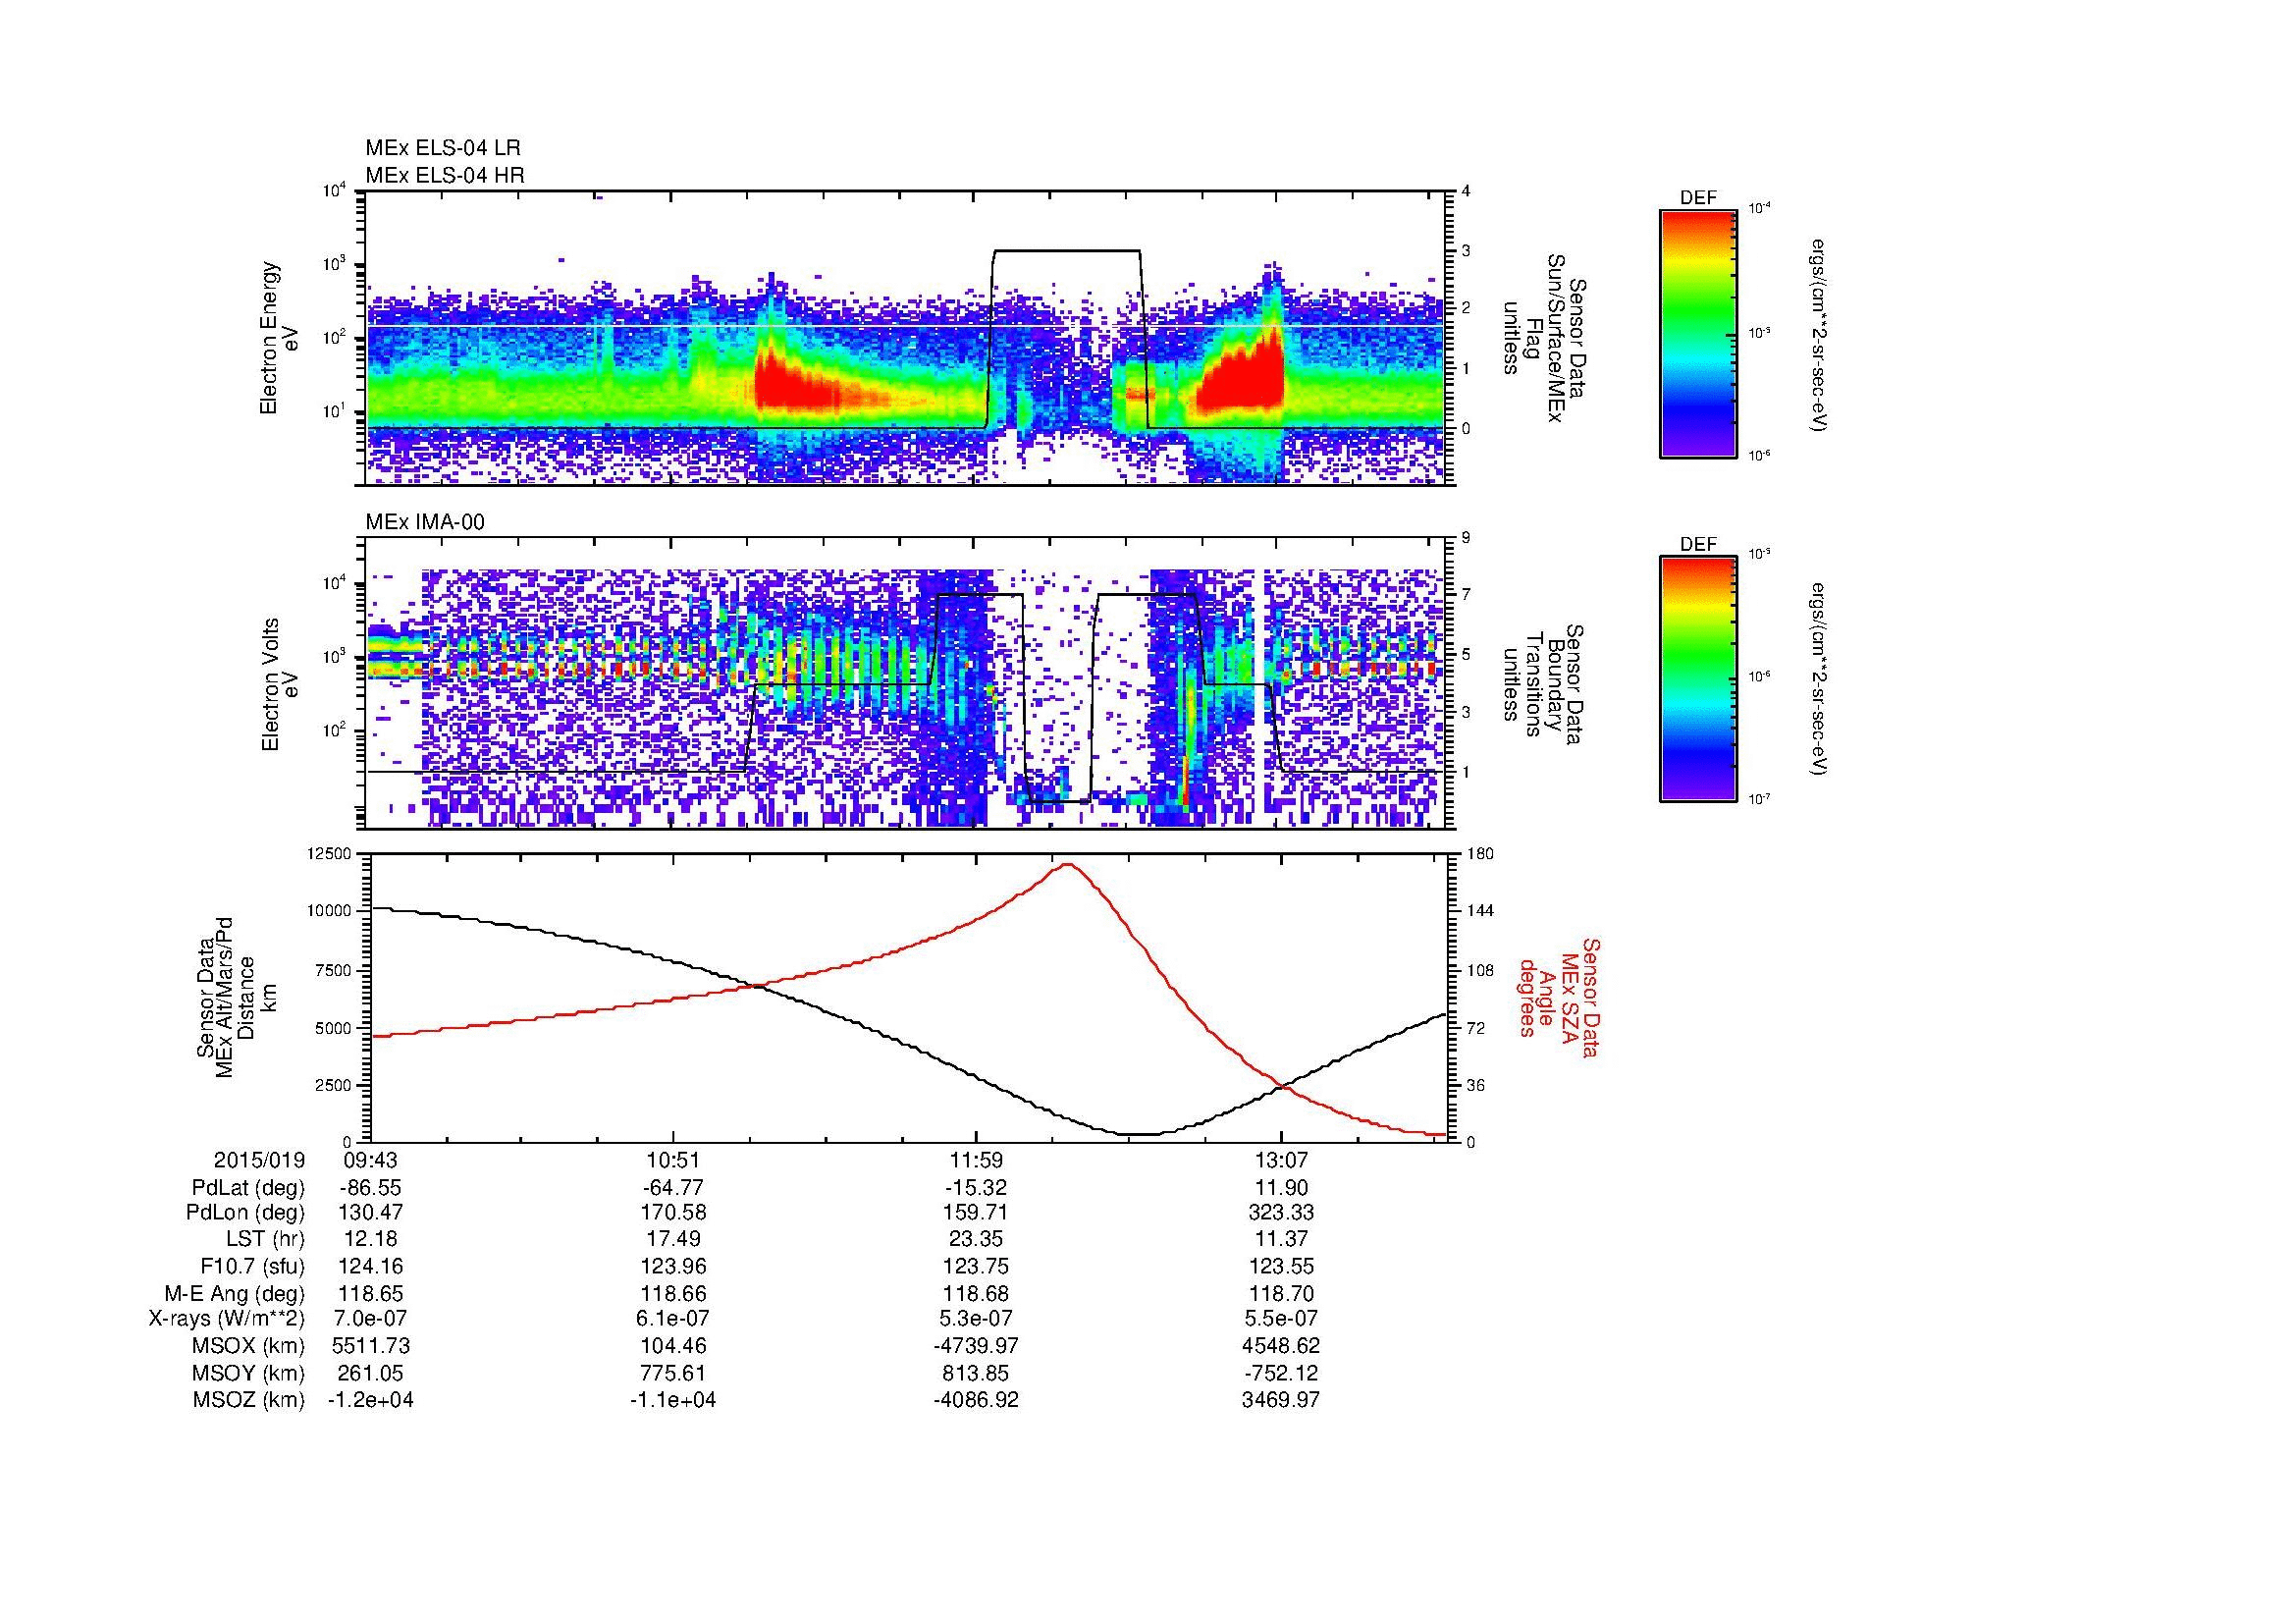Click the M-E Ang value '118.65'
Viewport: 2296px width, 1623px height.
370,1294
